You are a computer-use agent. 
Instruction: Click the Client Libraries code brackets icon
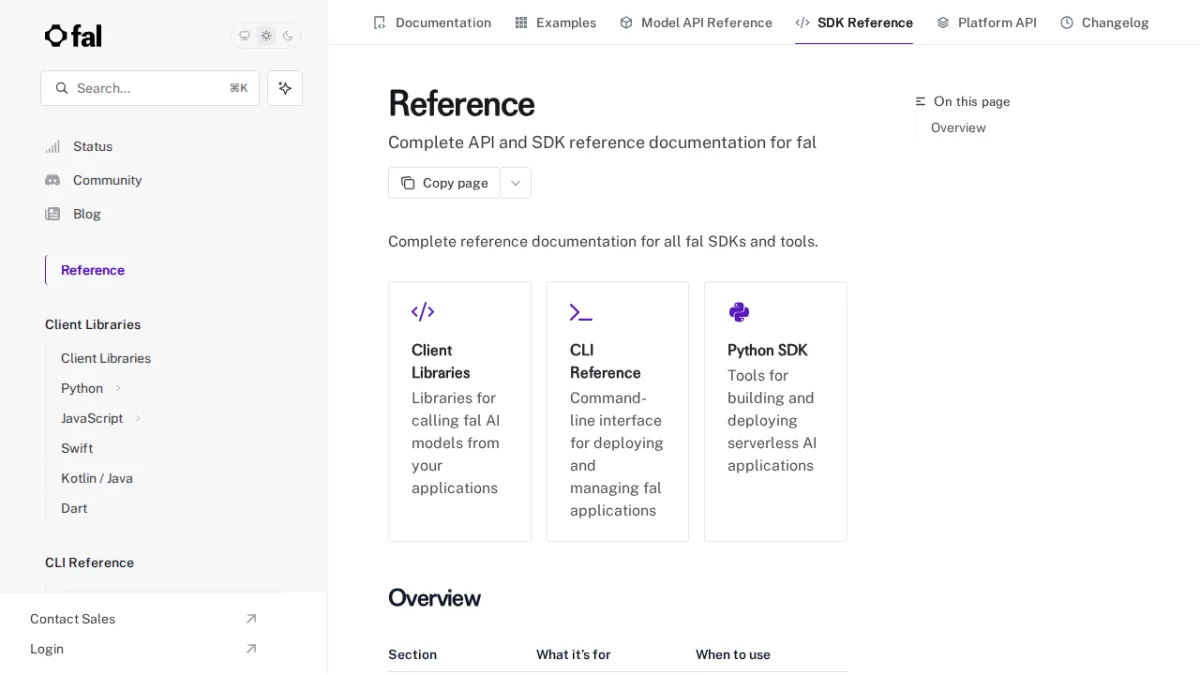pyautogui.click(x=423, y=312)
